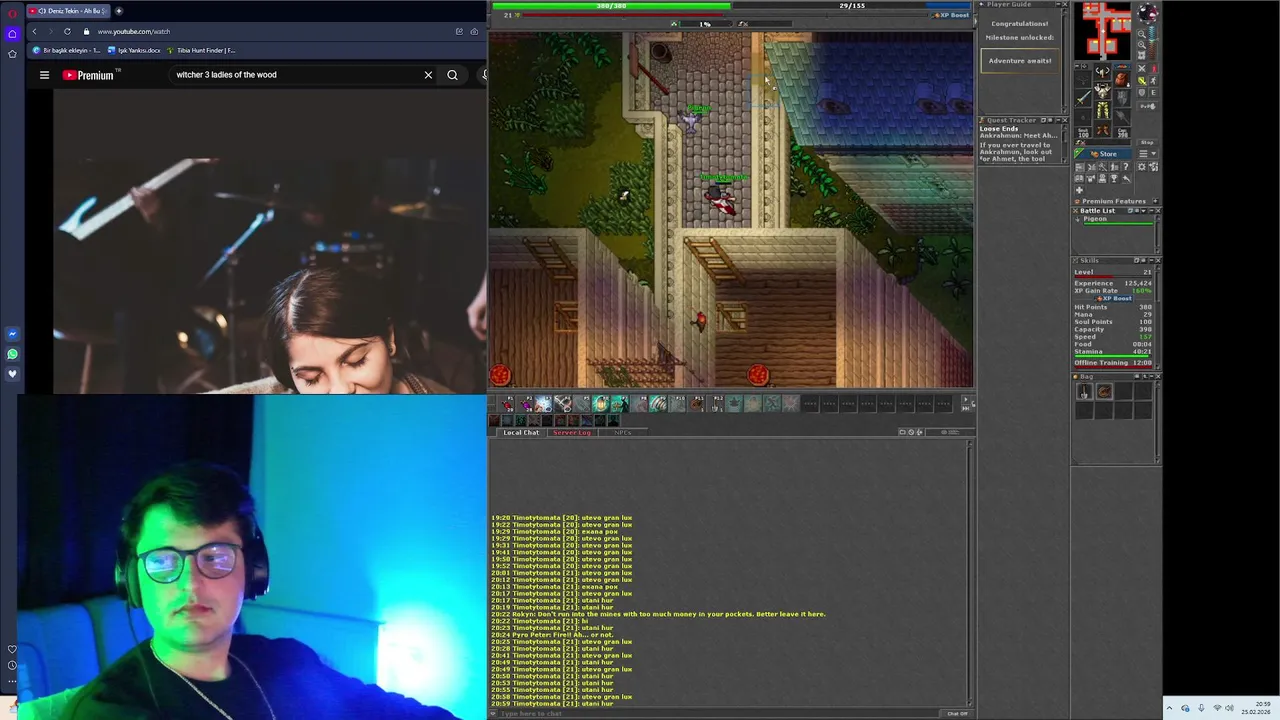Open the Tibia Hunt Finder bookmark
The width and height of the screenshot is (1280, 720).
tap(201, 50)
